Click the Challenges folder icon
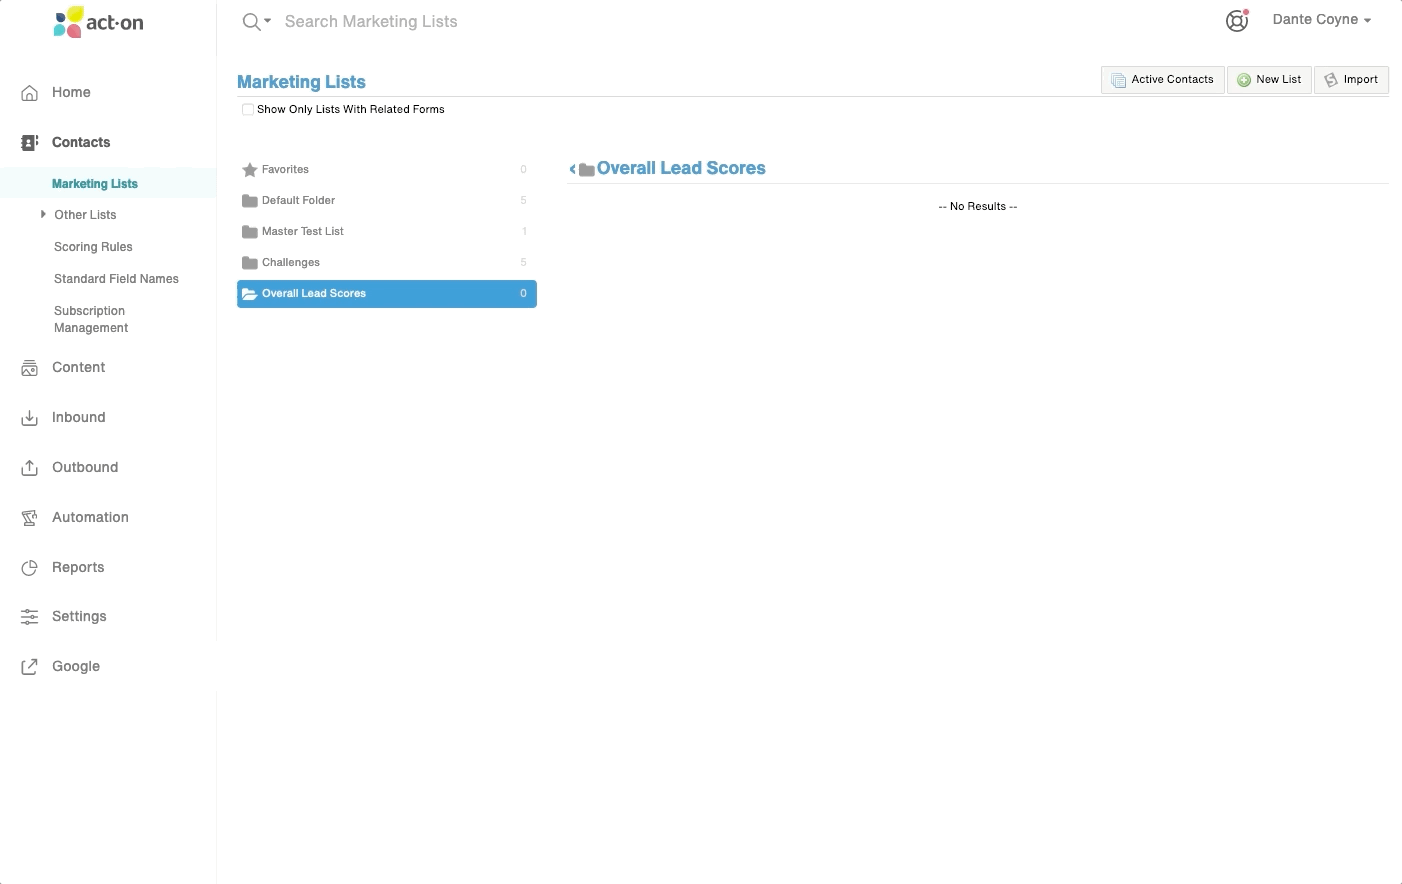The height and width of the screenshot is (884, 1402). [250, 263]
